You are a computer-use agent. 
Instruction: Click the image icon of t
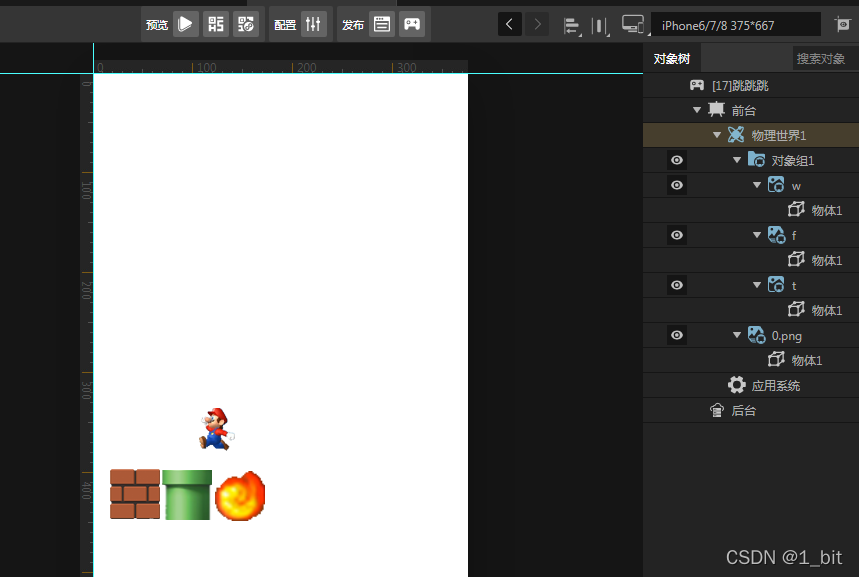(x=776, y=284)
